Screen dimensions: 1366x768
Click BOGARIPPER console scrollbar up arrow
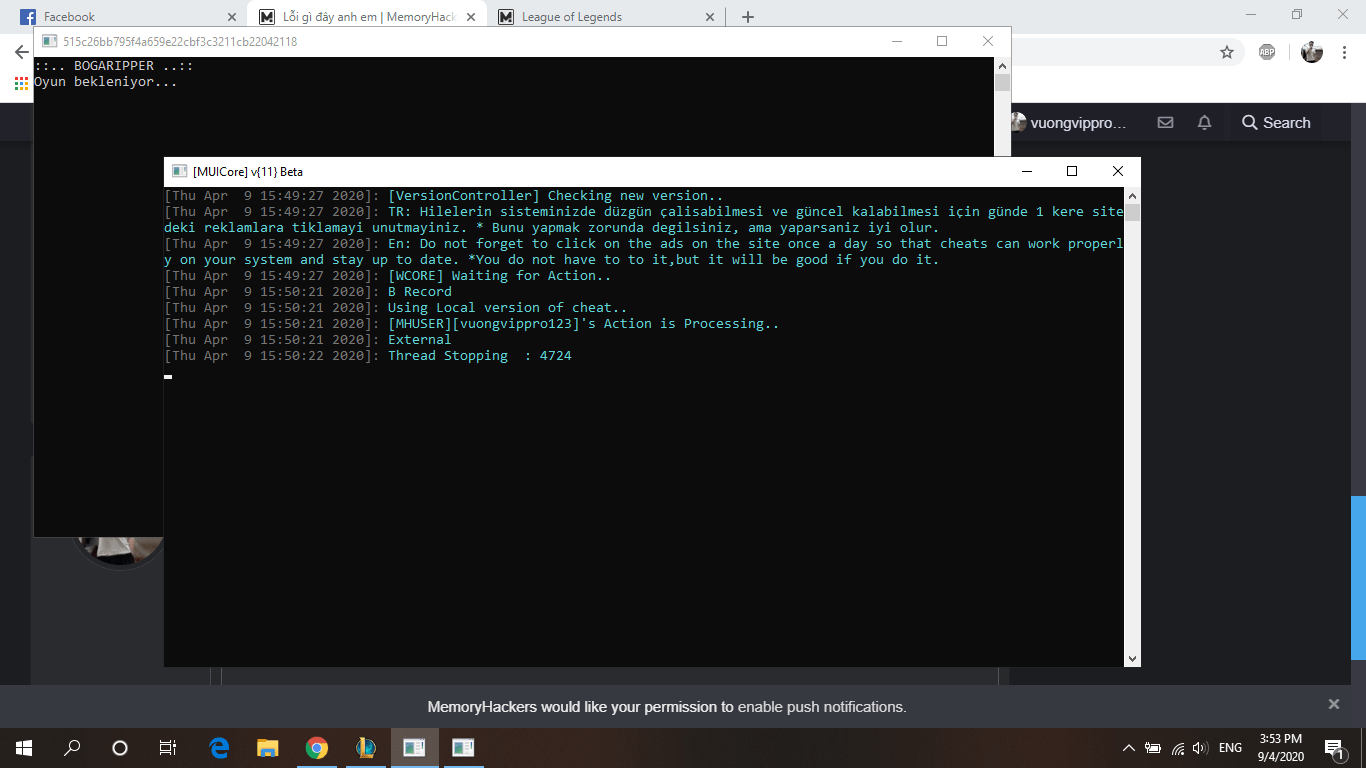1002,65
